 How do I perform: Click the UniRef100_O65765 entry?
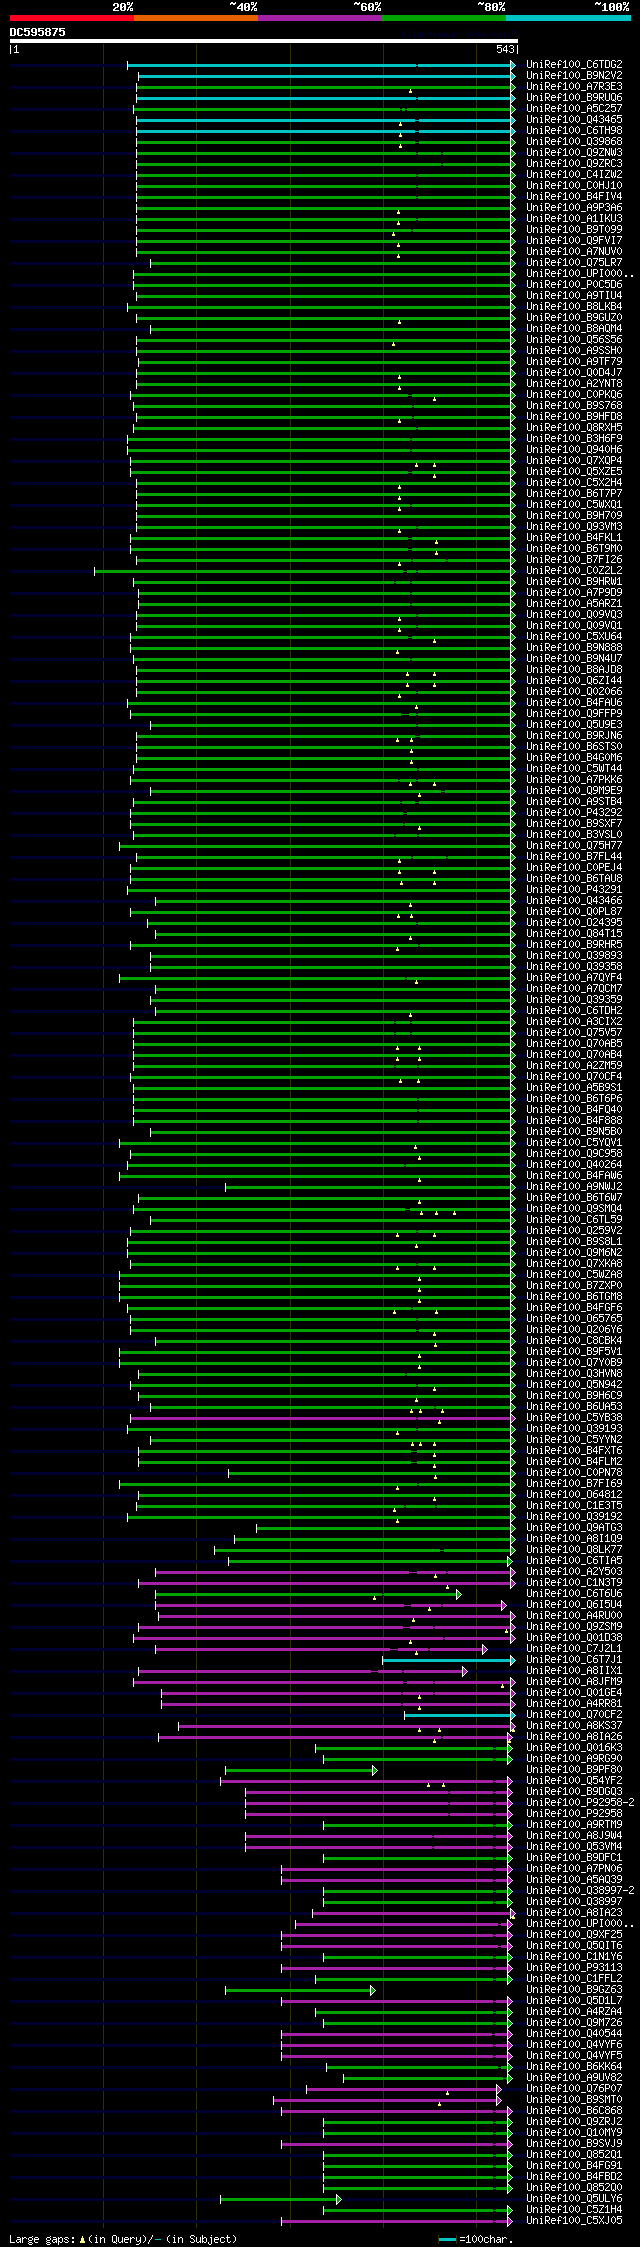pos(574,1319)
